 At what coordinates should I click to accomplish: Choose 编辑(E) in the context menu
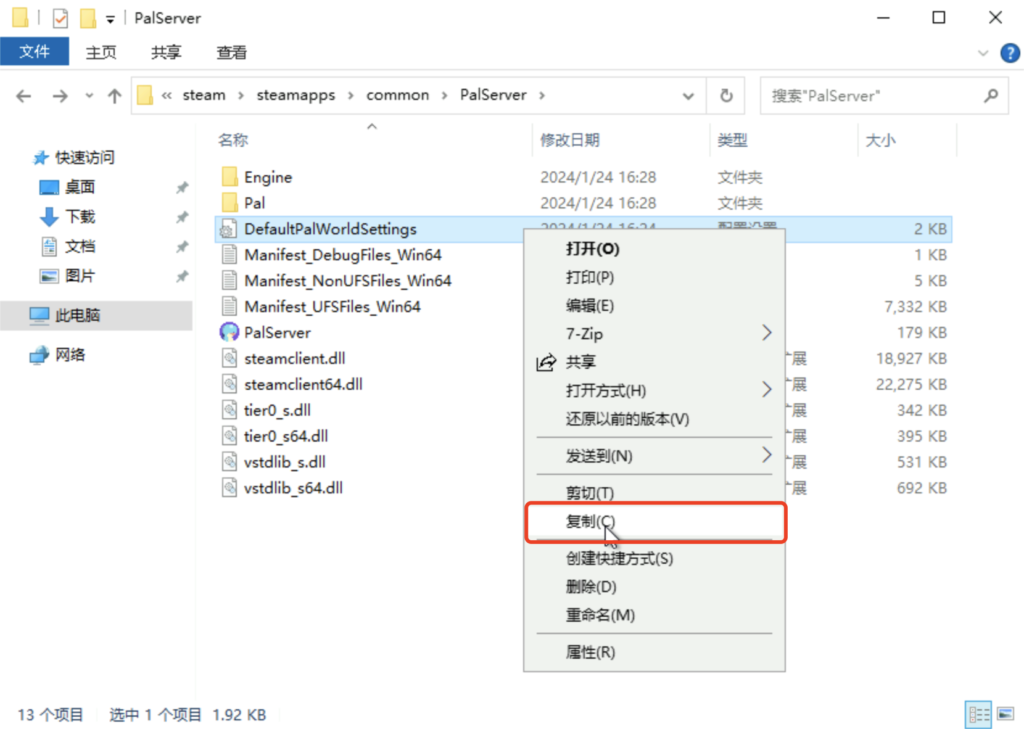click(654, 306)
